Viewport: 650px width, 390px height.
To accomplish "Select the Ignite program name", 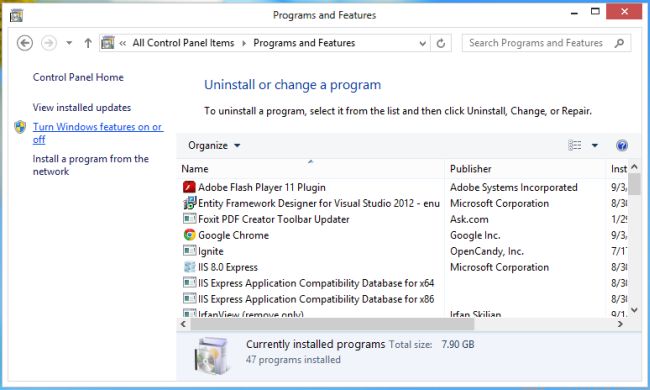I will click(211, 251).
